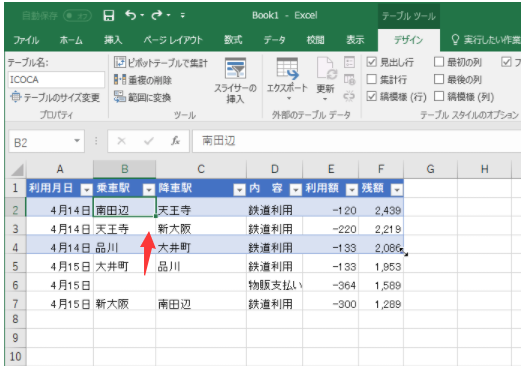Click the unlink table icon beside 更新
Image resolution: width=521 pixels, height=366 pixels.
(x=349, y=96)
